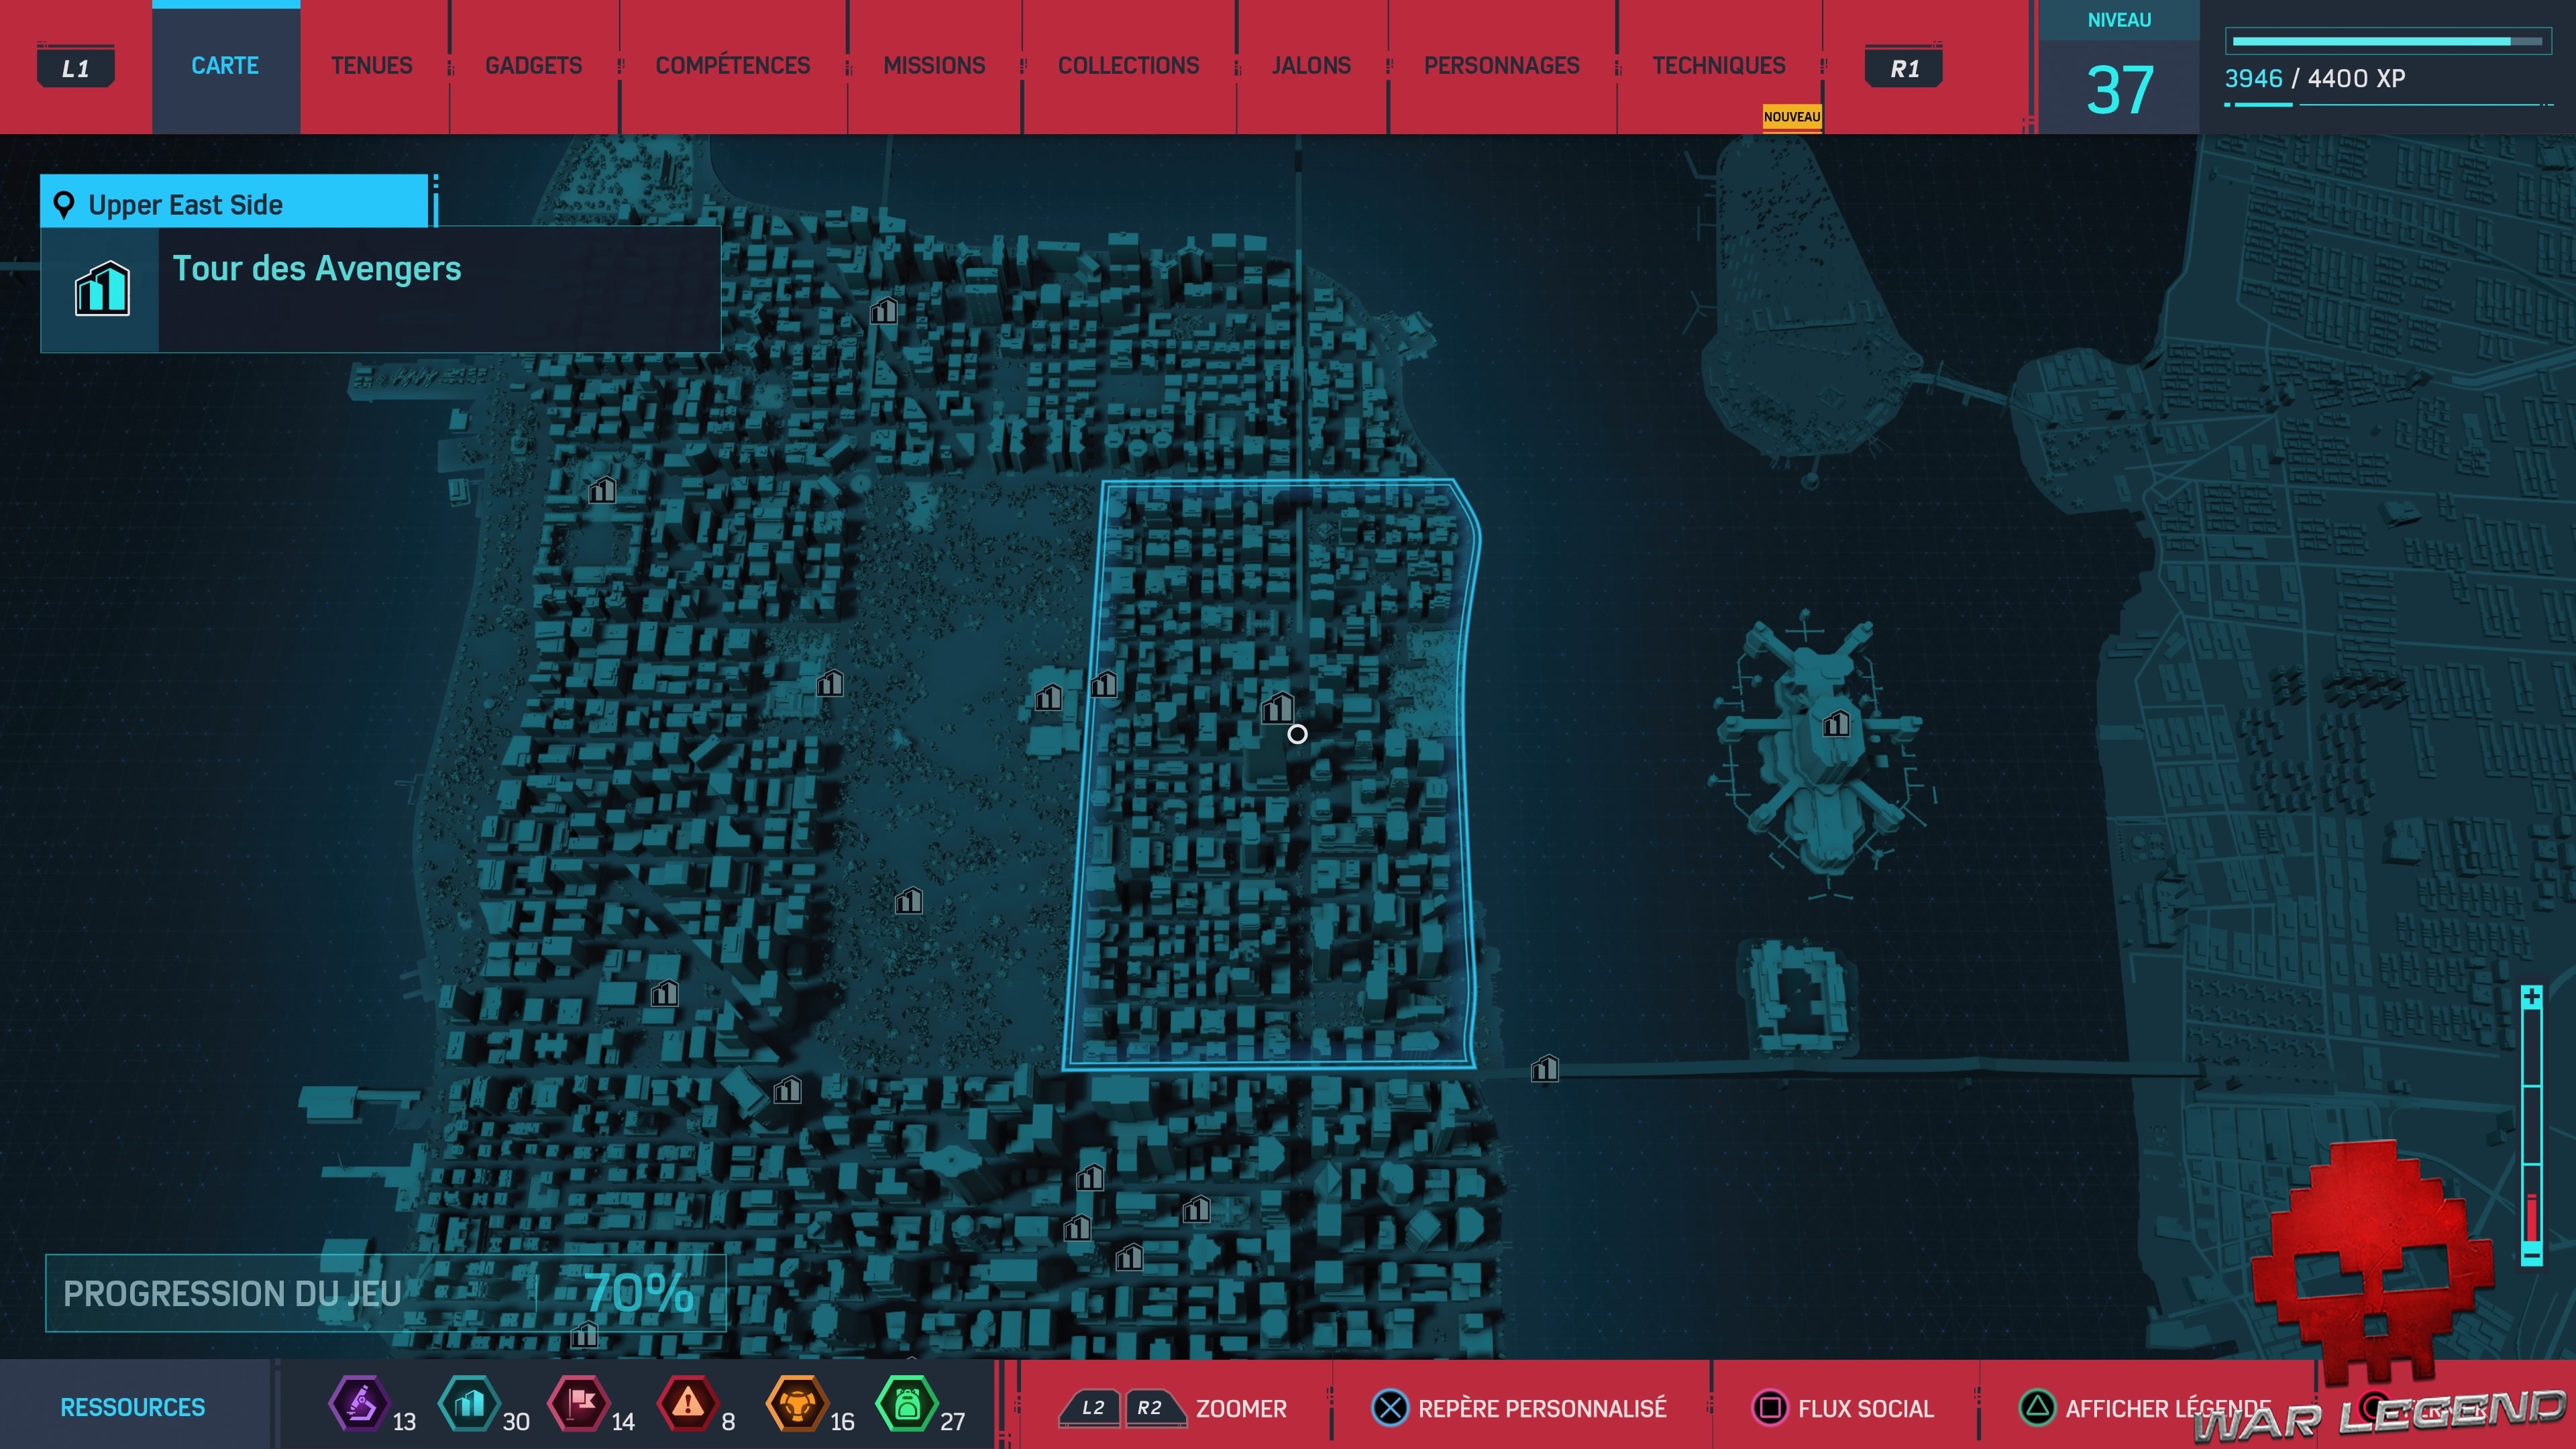
Task: Click plus on the zoom slider
Action: click(x=2531, y=997)
